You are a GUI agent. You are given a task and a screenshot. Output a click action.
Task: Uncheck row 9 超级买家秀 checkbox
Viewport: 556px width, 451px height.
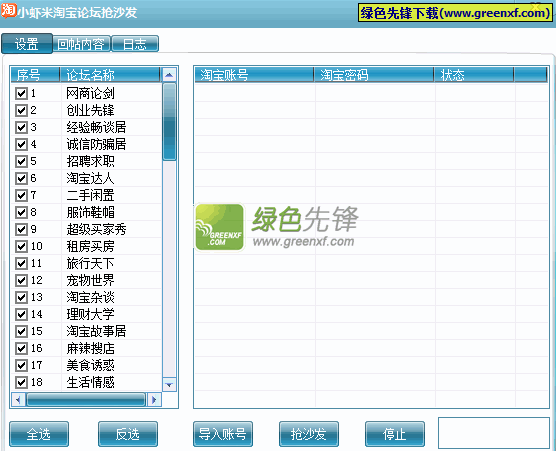(x=21, y=230)
